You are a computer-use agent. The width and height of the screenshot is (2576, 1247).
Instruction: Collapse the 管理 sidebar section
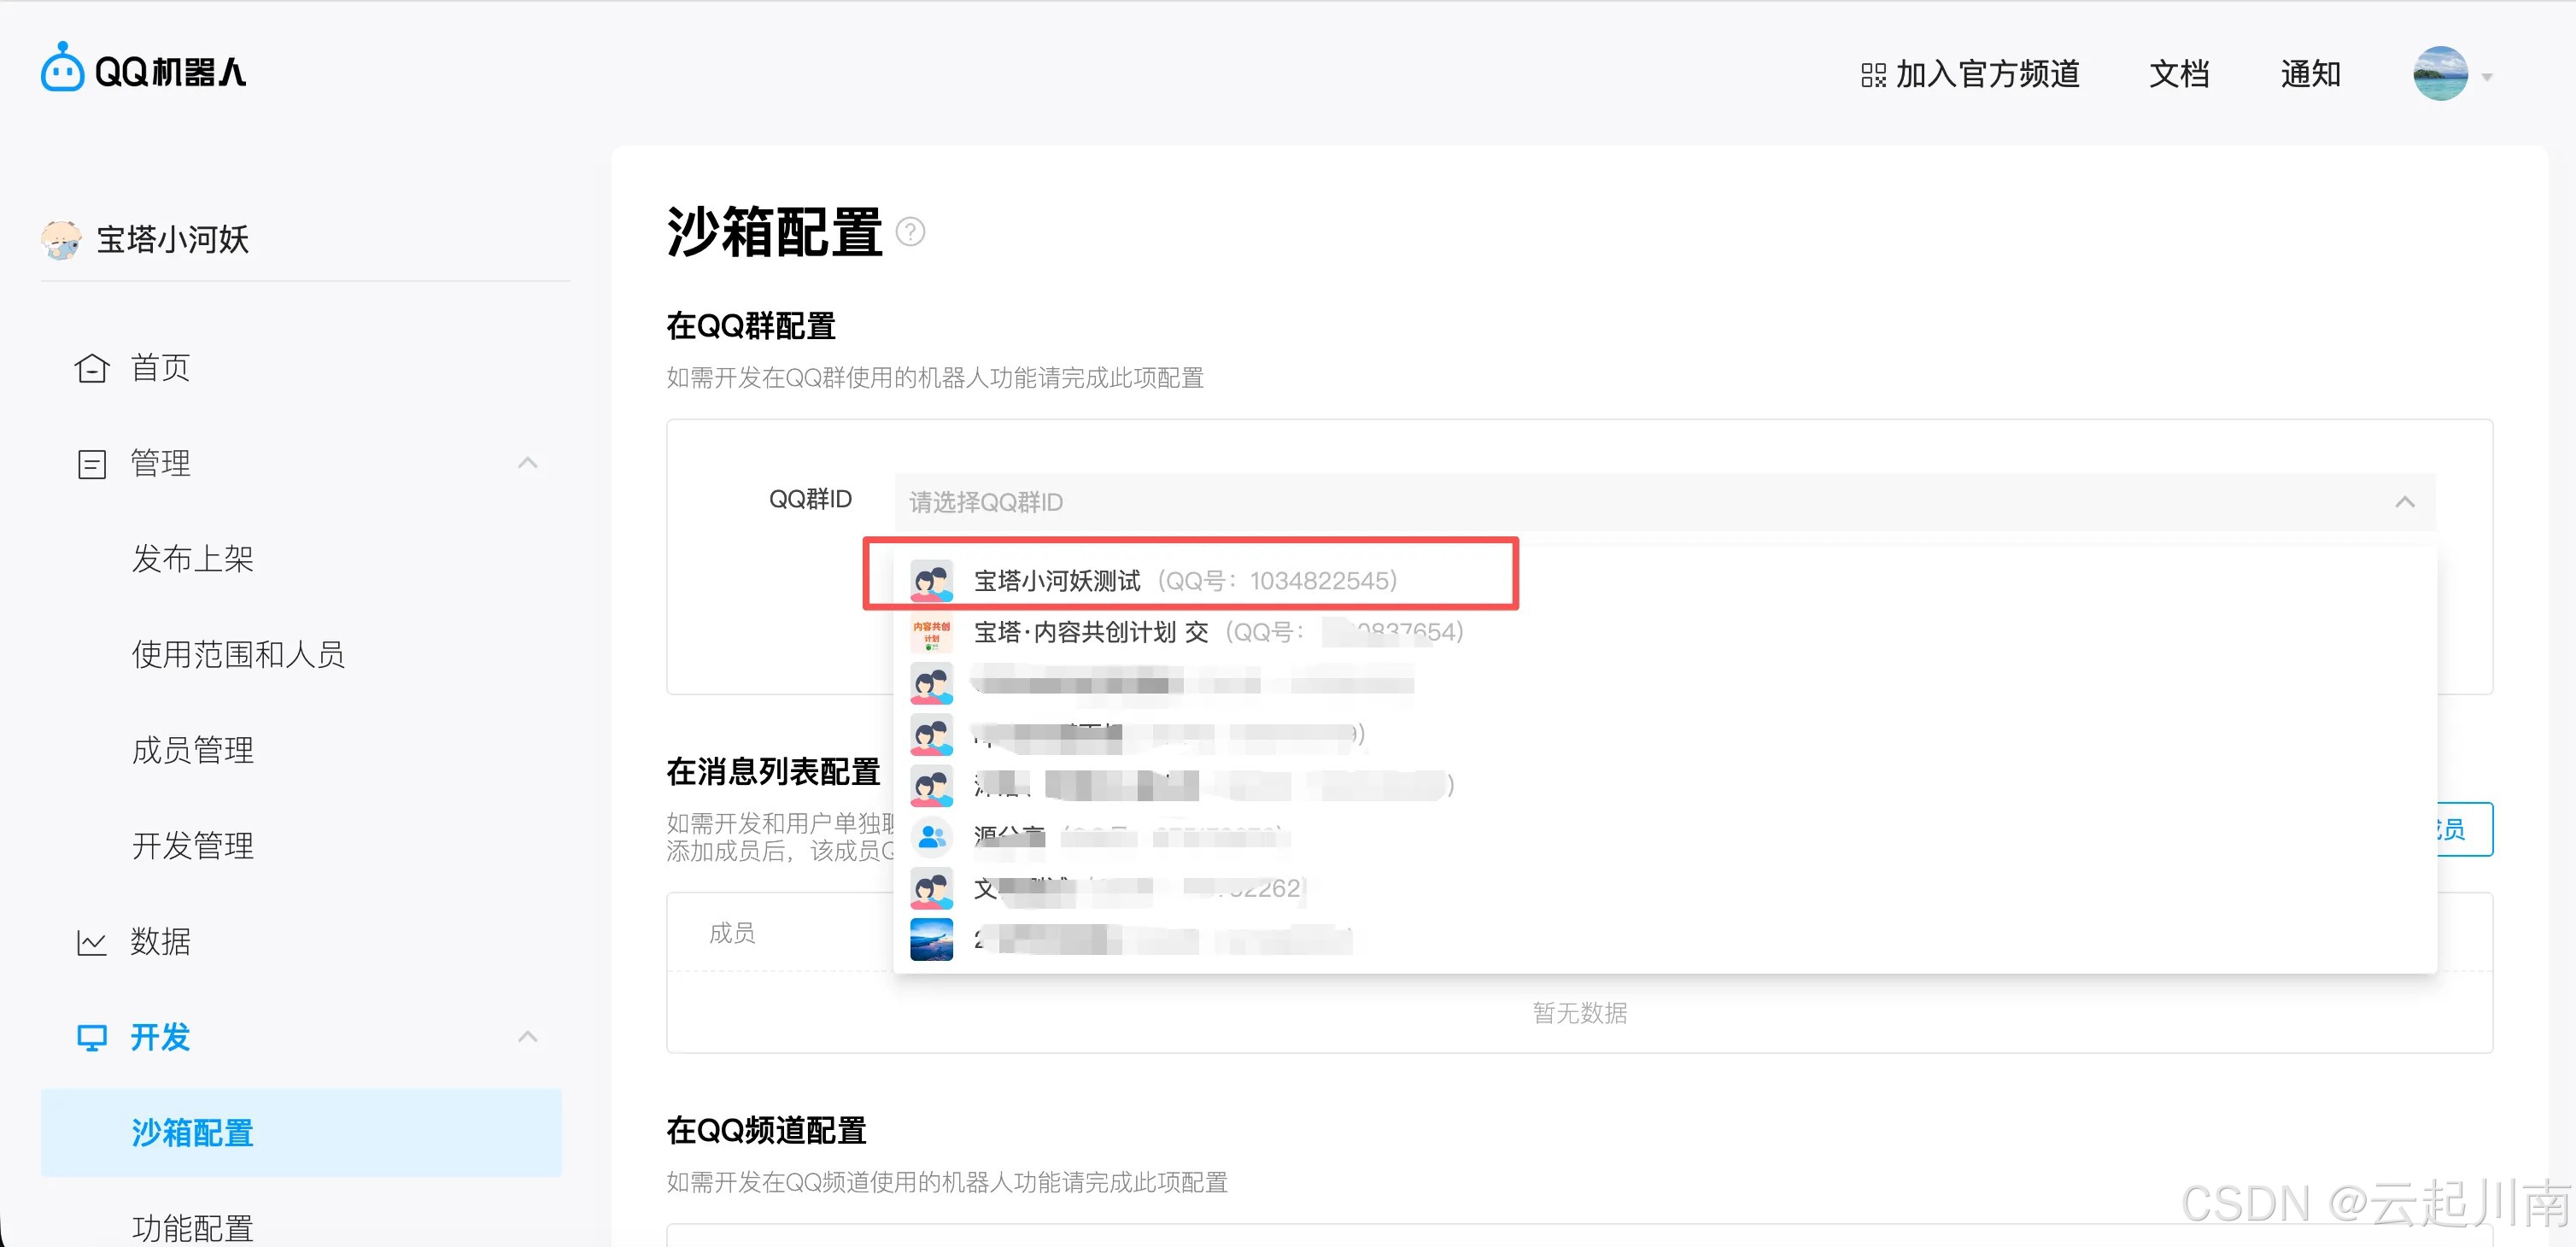coord(527,462)
